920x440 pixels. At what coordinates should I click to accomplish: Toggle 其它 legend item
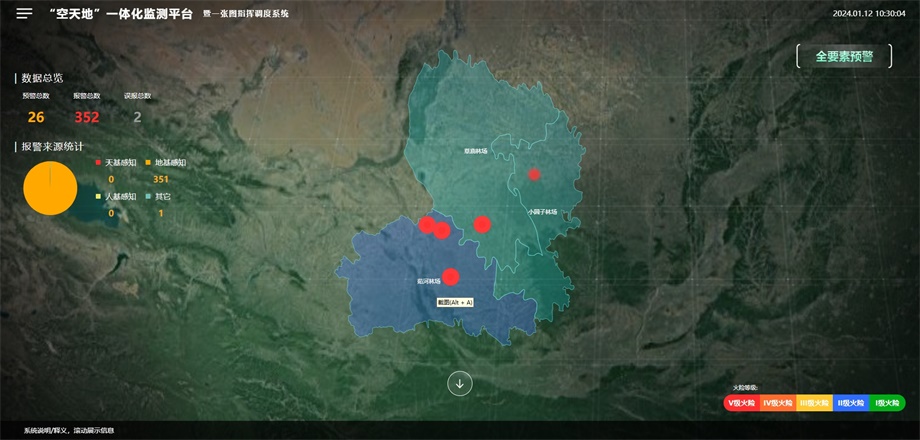click(x=160, y=197)
